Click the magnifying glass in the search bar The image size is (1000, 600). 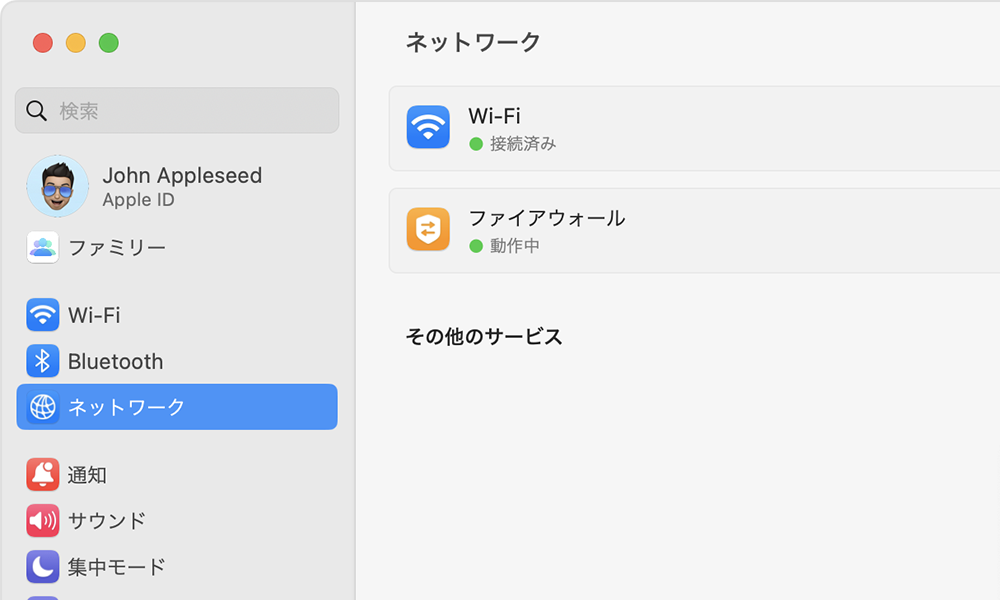pos(37,110)
